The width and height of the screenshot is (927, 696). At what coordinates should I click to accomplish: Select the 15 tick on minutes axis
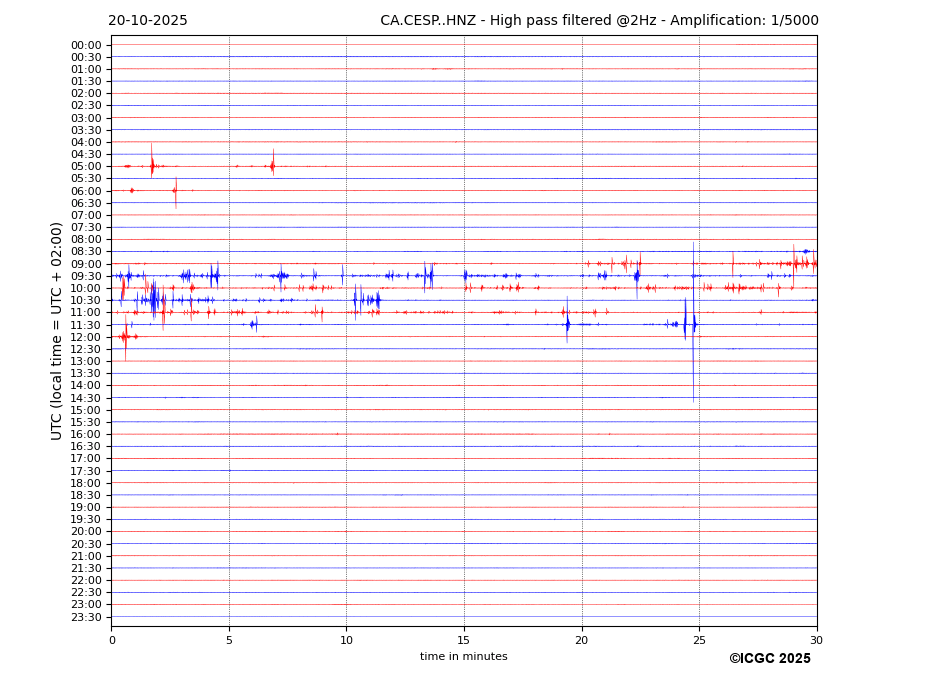(x=464, y=640)
